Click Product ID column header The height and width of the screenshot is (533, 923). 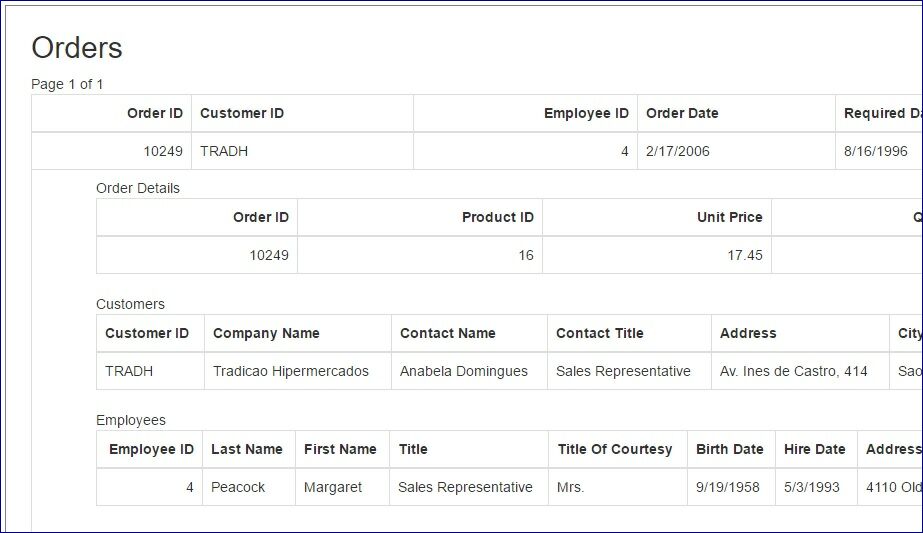[x=497, y=217]
